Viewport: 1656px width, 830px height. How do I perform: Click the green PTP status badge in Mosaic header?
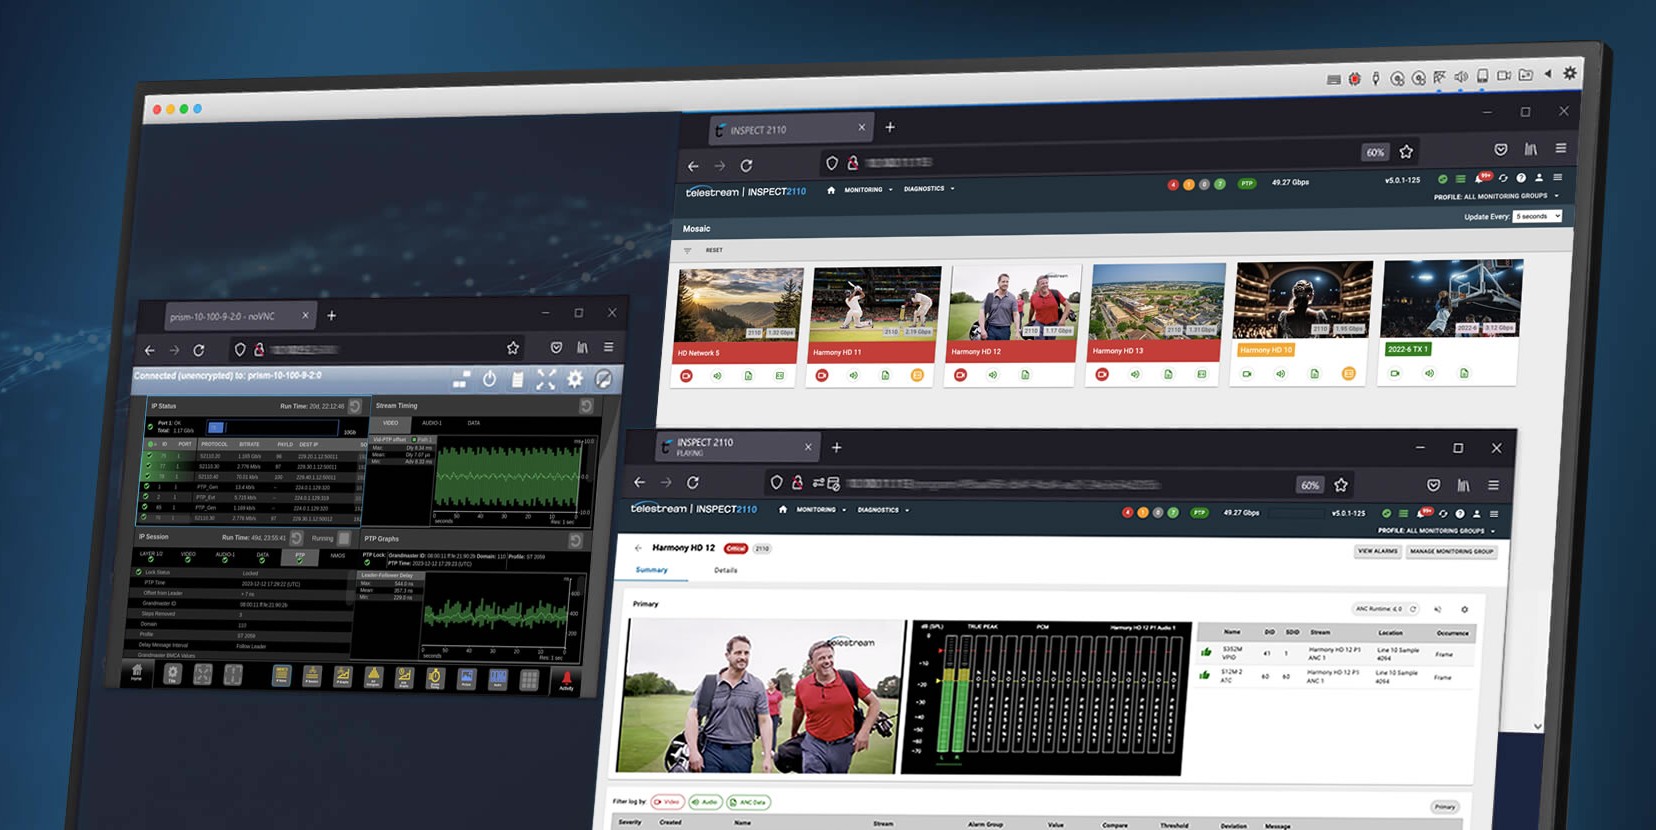[1247, 183]
